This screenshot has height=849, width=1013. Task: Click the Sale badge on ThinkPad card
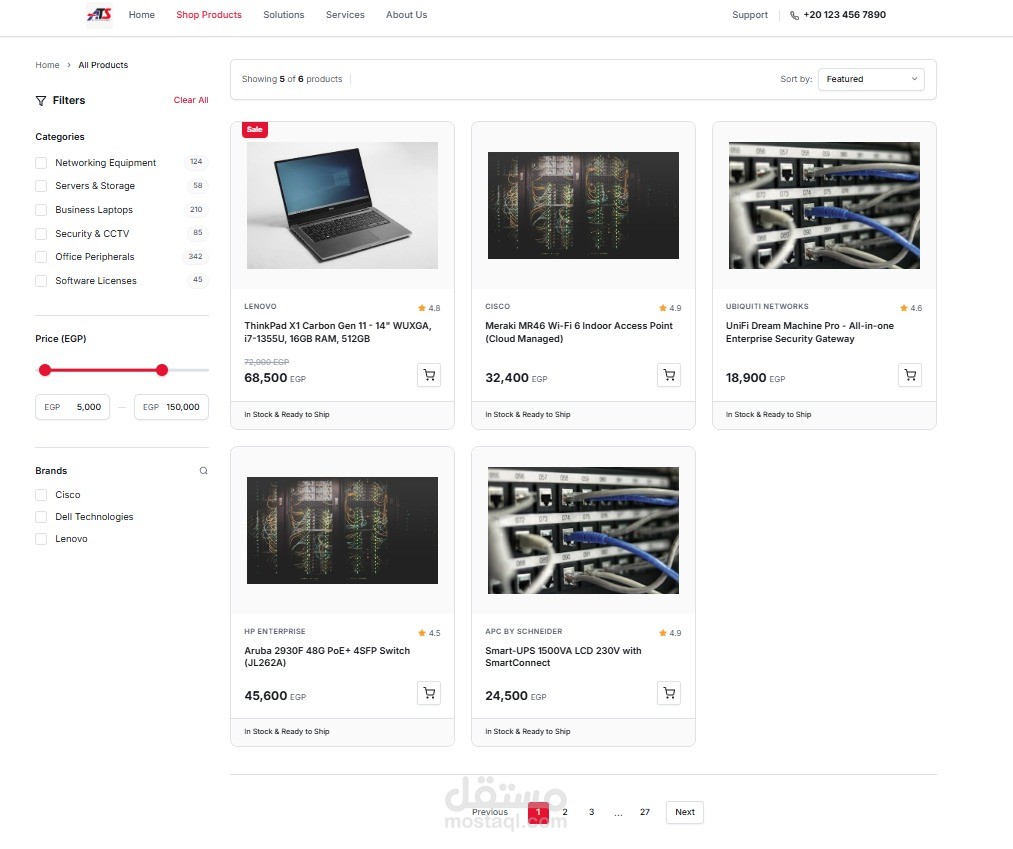click(x=255, y=129)
